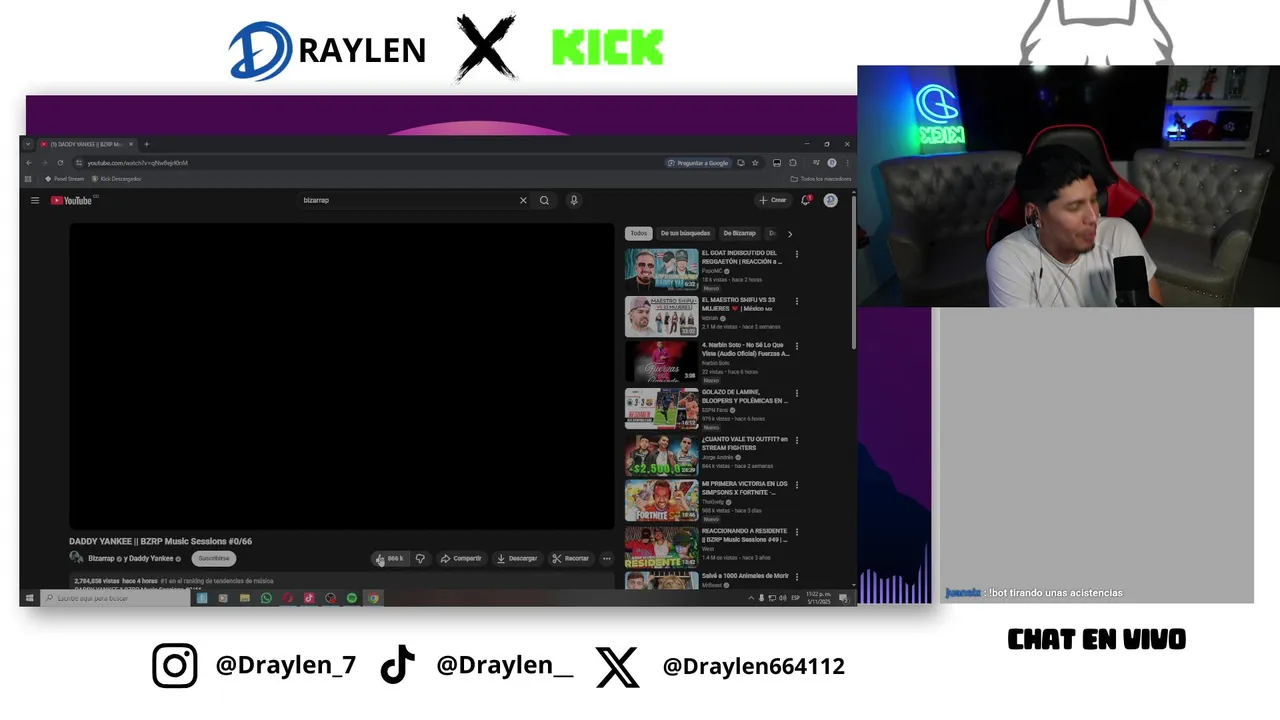Open the Windows Start button
Viewport: 1280px width, 720px height.
(x=29, y=598)
